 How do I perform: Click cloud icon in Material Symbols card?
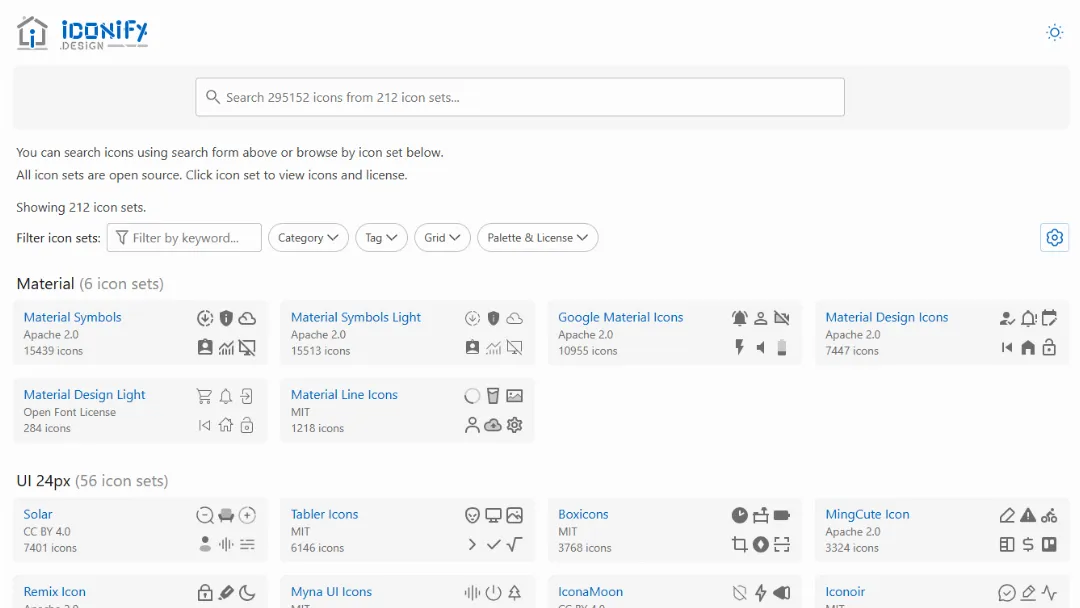point(247,318)
